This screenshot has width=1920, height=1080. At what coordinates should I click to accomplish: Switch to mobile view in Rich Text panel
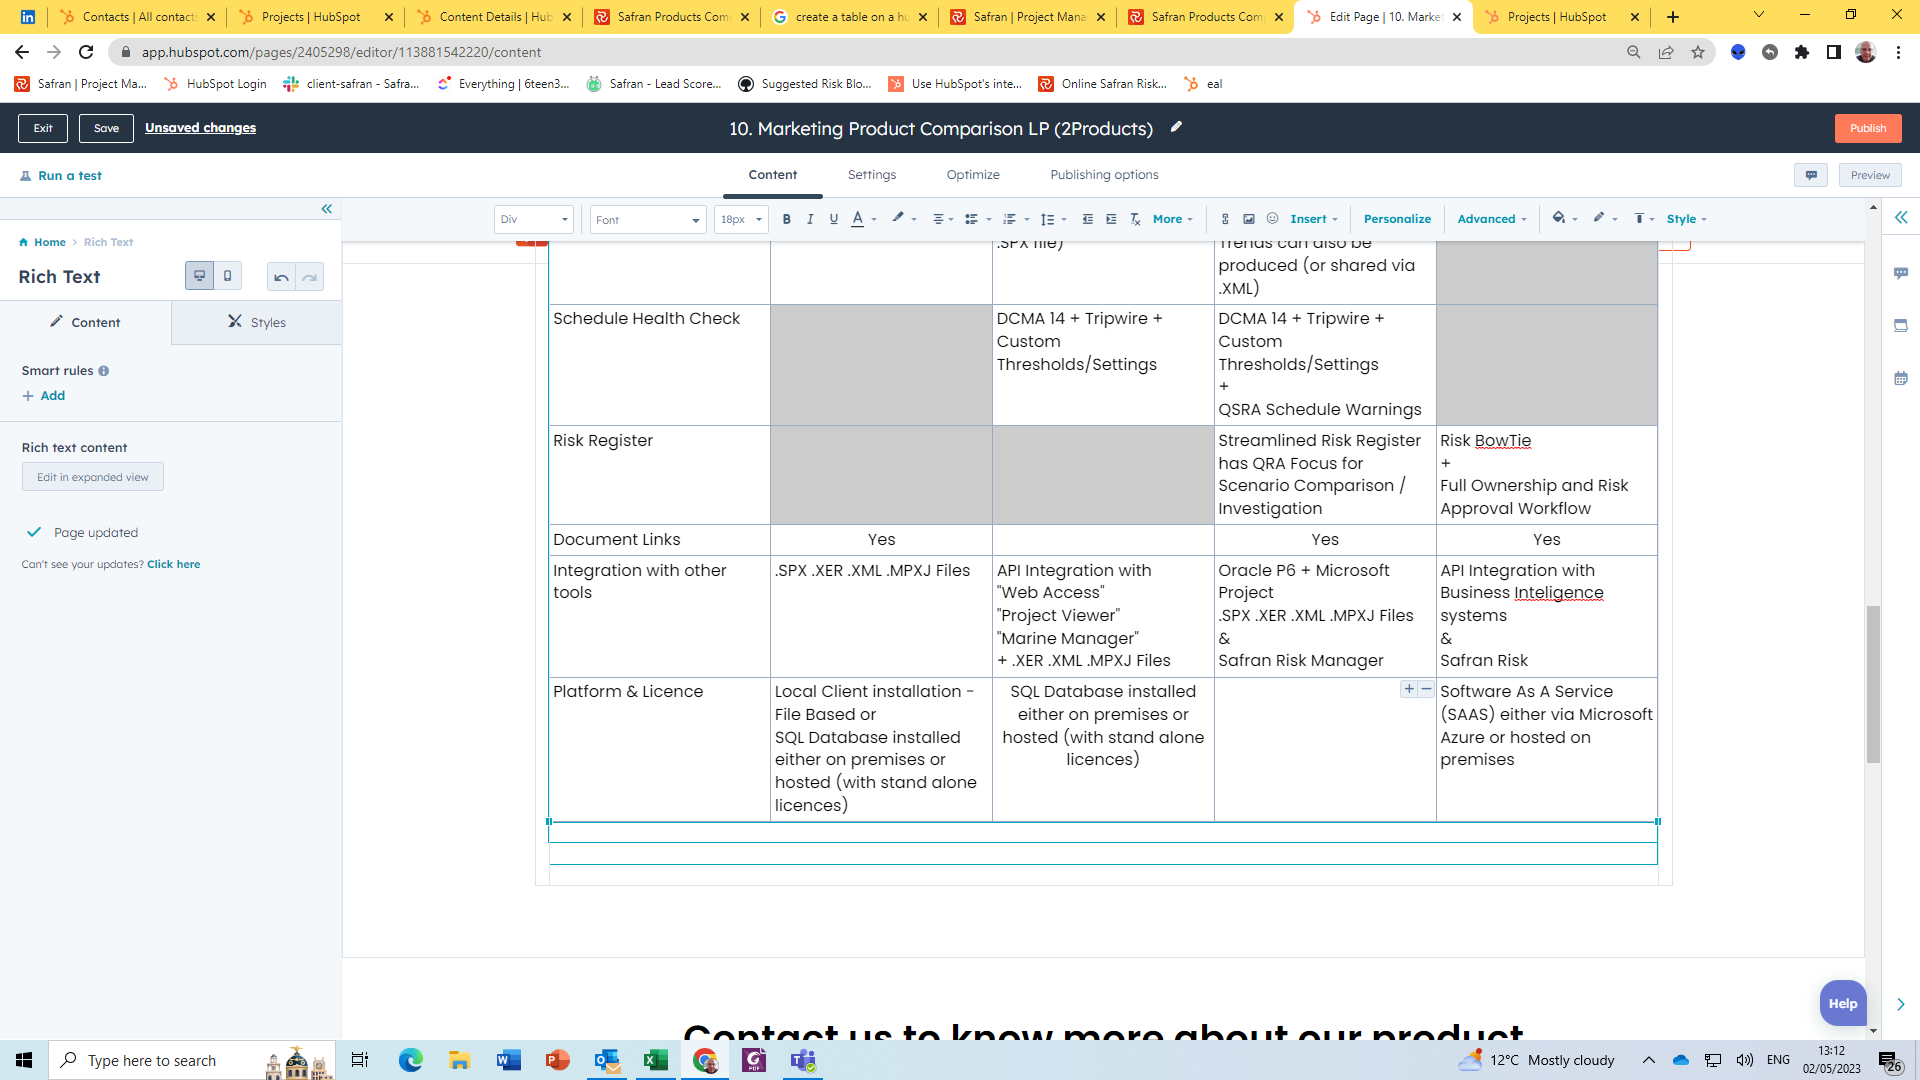pyautogui.click(x=228, y=276)
